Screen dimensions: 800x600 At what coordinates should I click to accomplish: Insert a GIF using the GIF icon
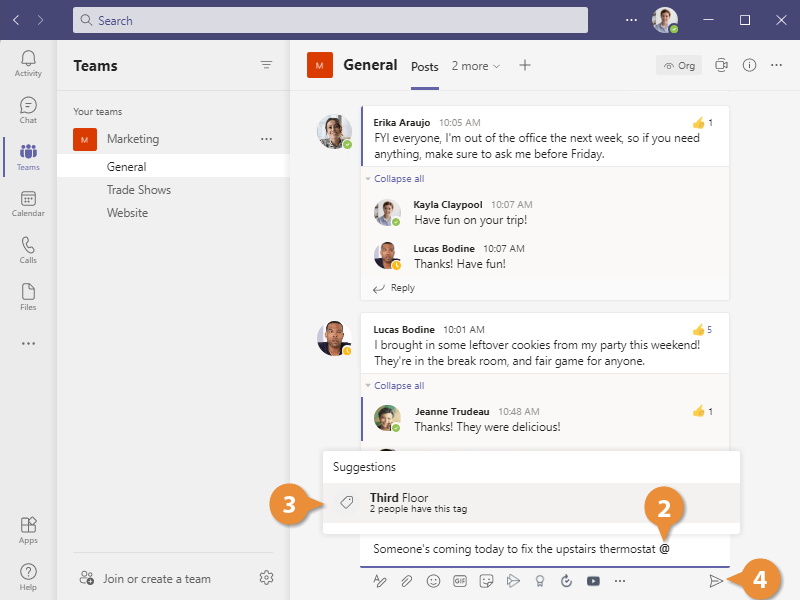click(460, 581)
